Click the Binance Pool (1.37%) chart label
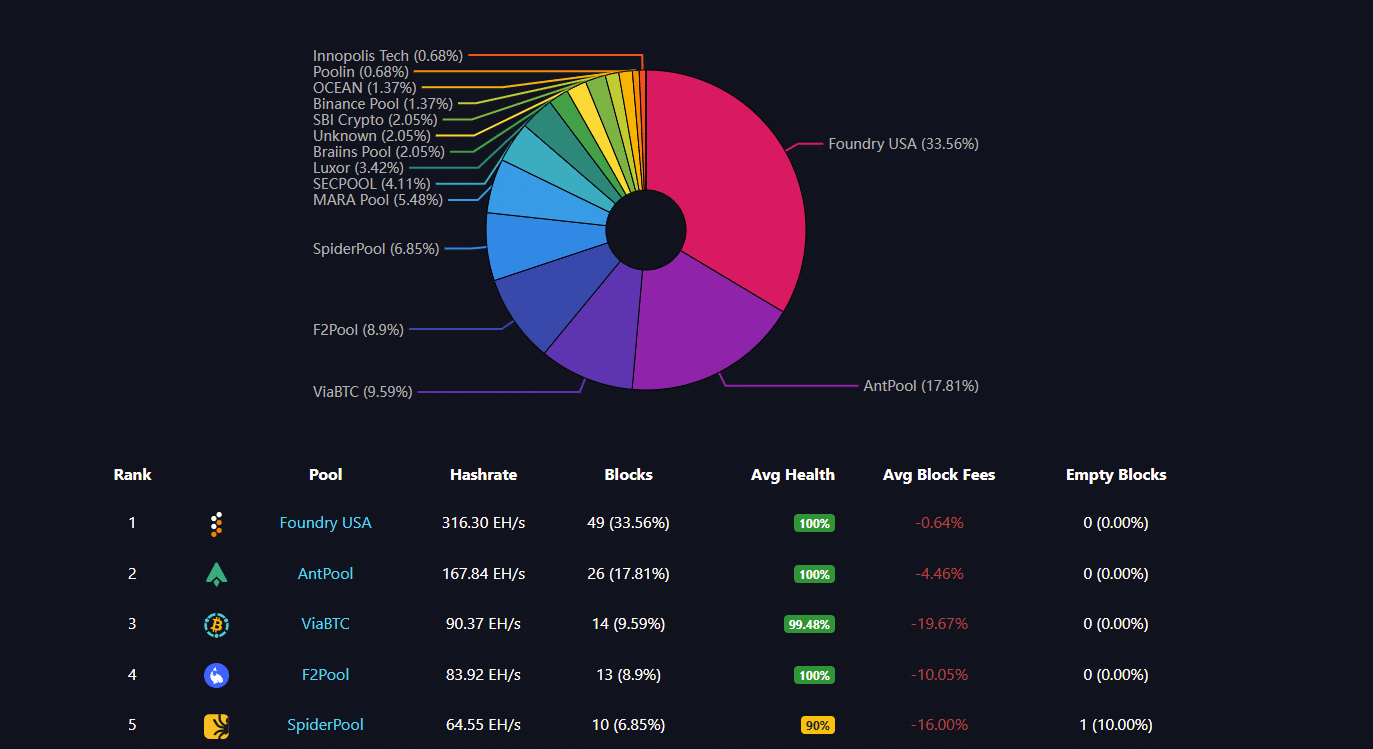 pos(383,104)
